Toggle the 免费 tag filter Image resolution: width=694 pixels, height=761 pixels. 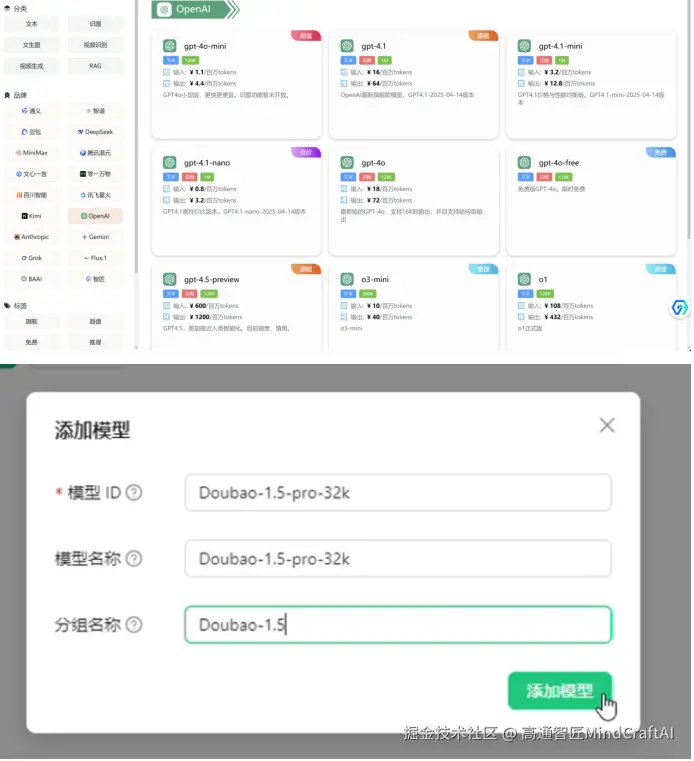[32, 342]
